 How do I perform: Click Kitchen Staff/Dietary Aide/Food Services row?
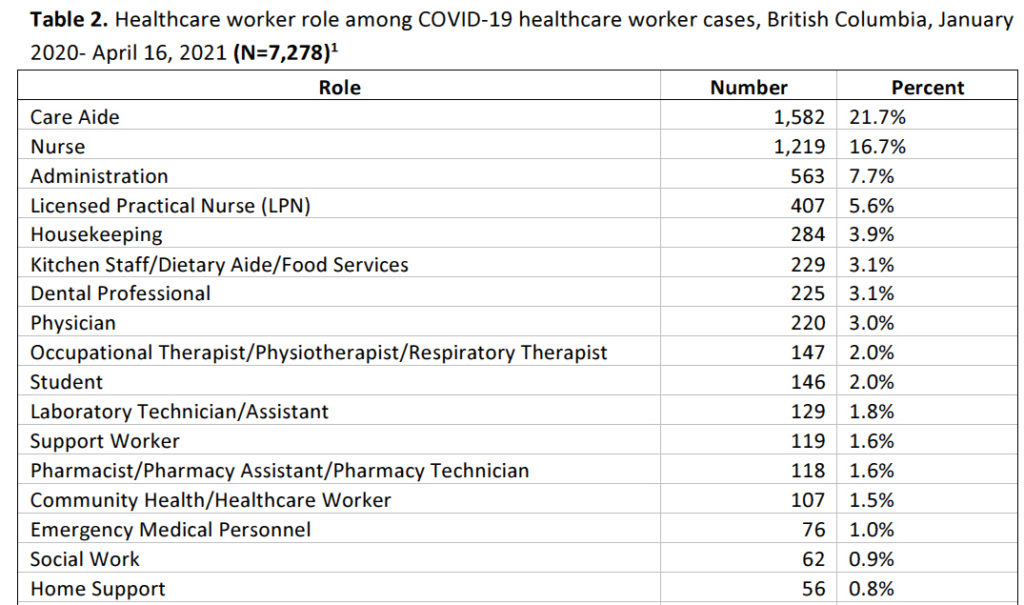(x=219, y=265)
